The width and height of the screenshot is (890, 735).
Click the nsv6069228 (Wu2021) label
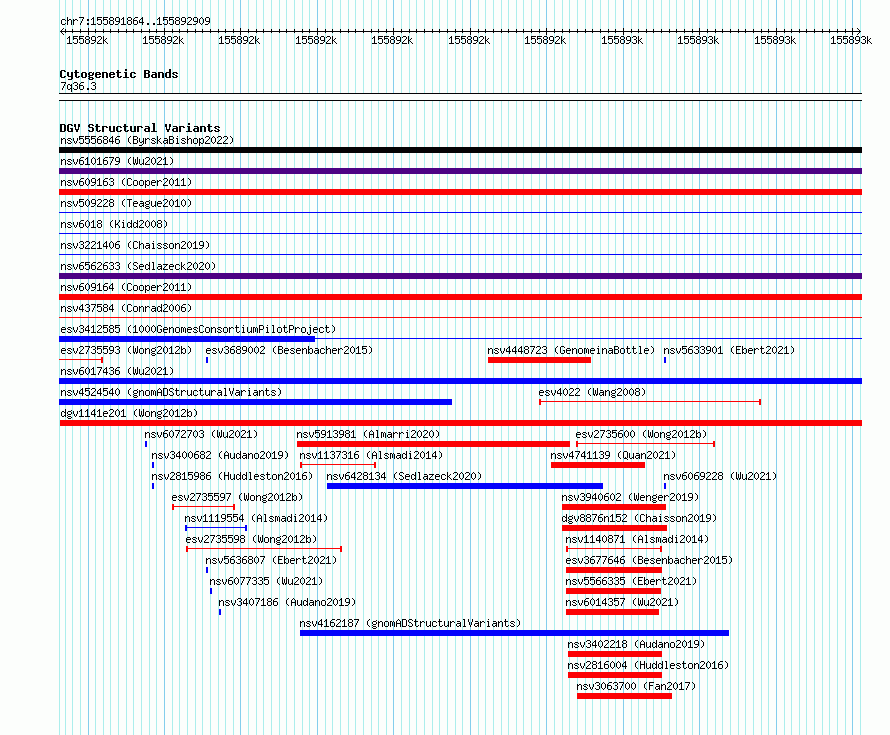click(x=720, y=476)
